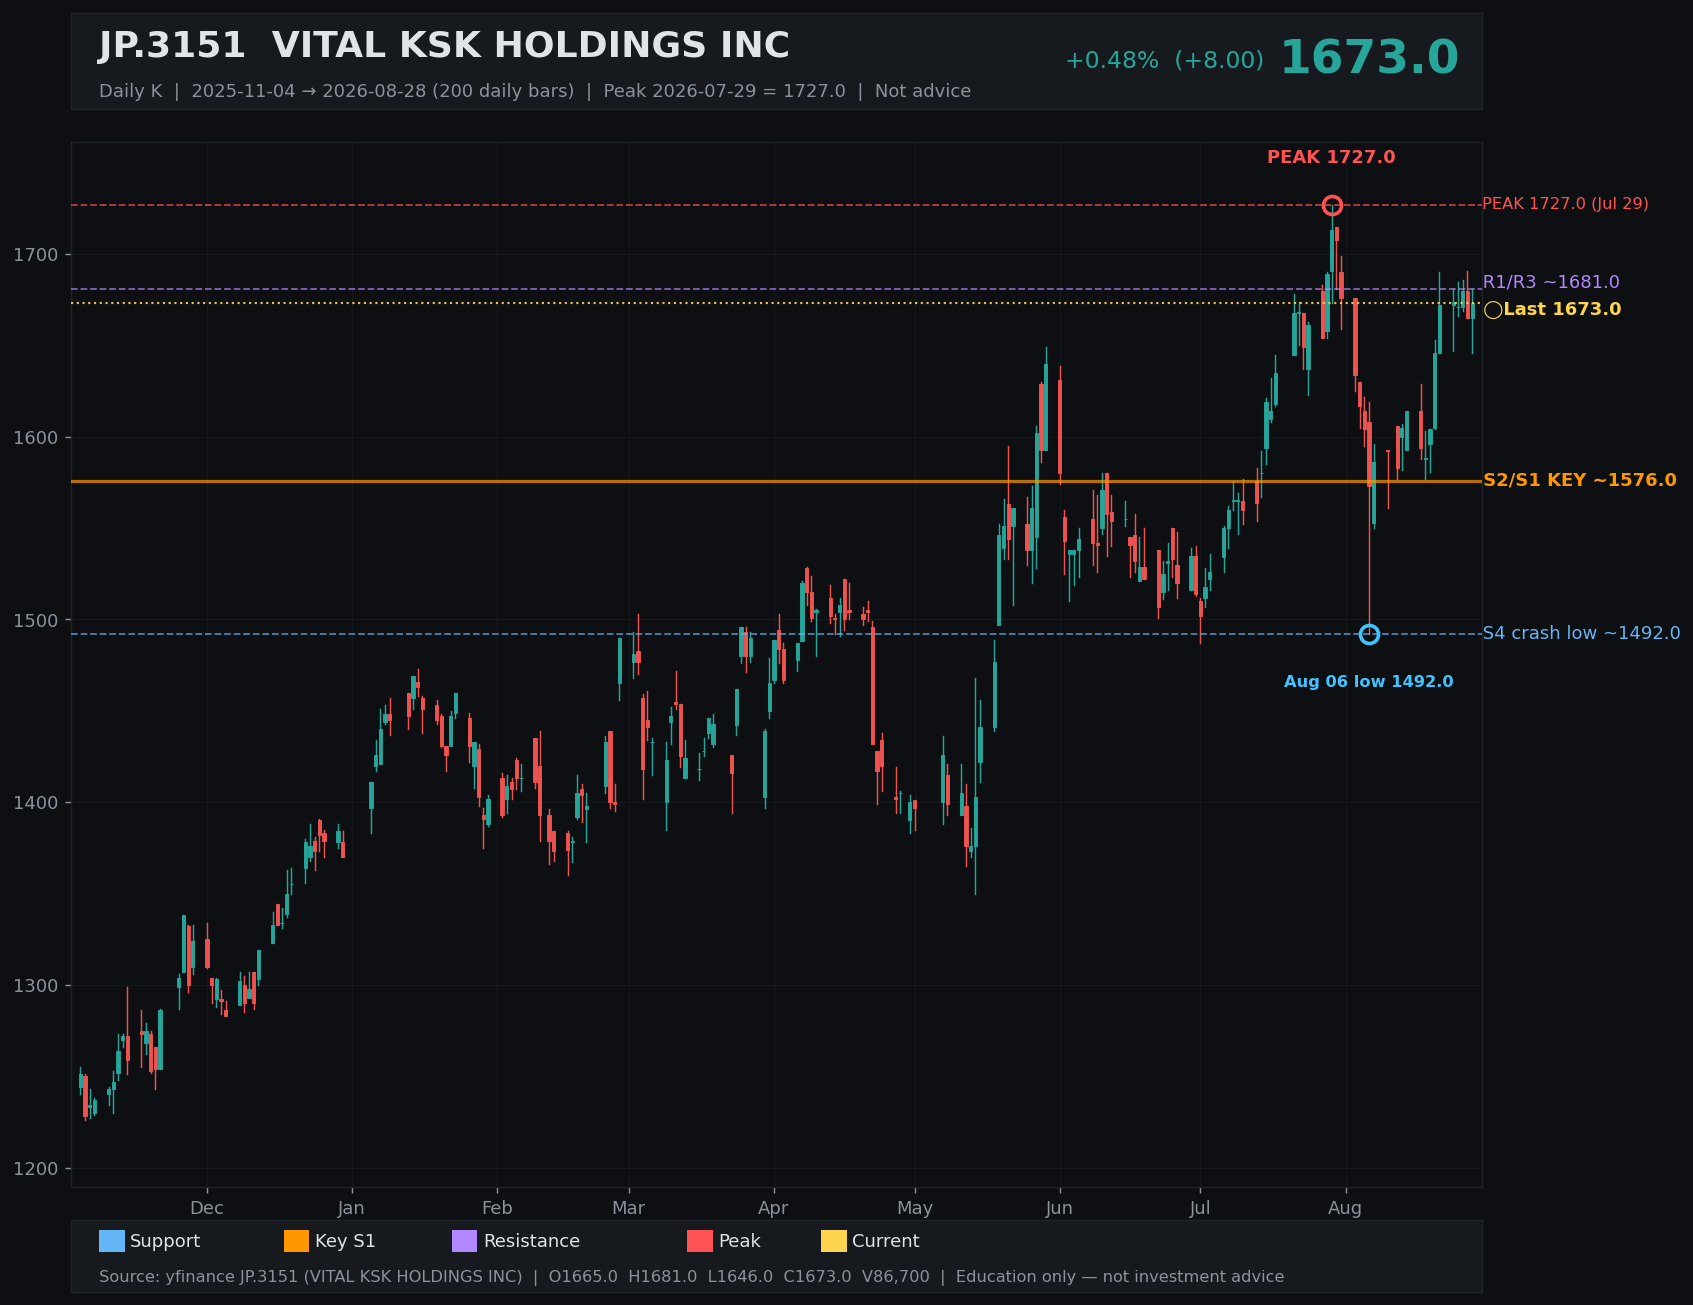The height and width of the screenshot is (1305, 1693).
Task: Click the "Dec" date axis label
Action: pos(207,1208)
